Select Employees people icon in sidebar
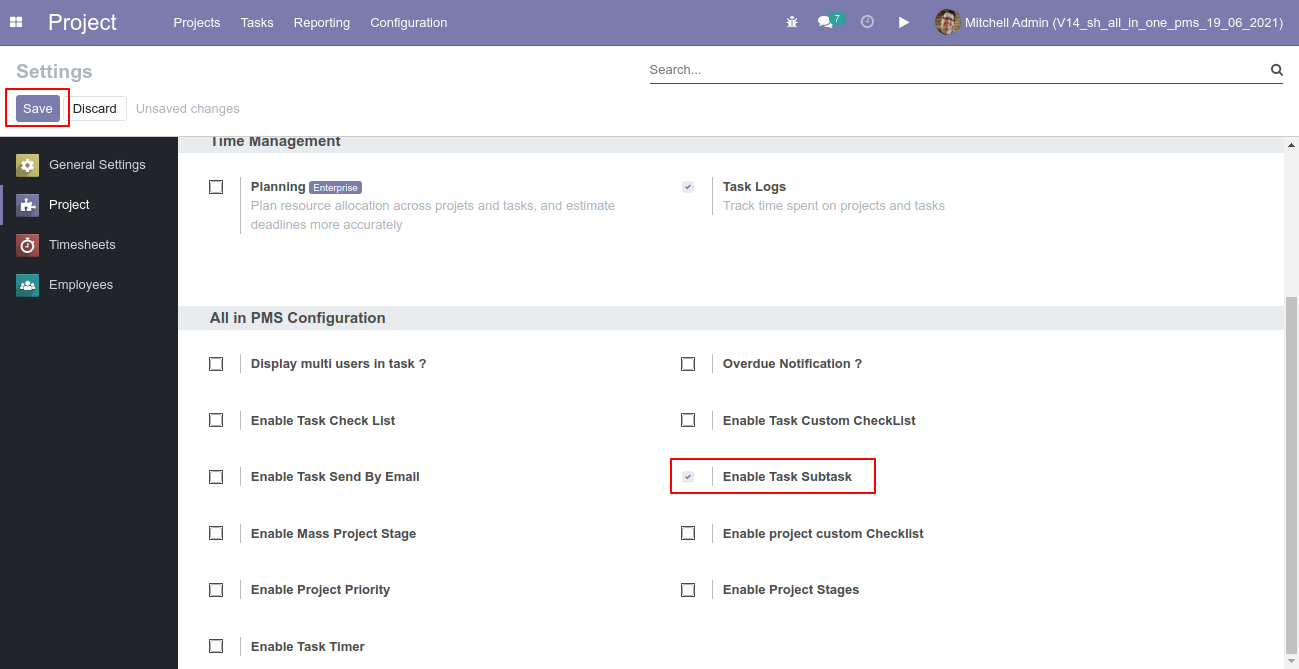The height and width of the screenshot is (669, 1299). 28,285
